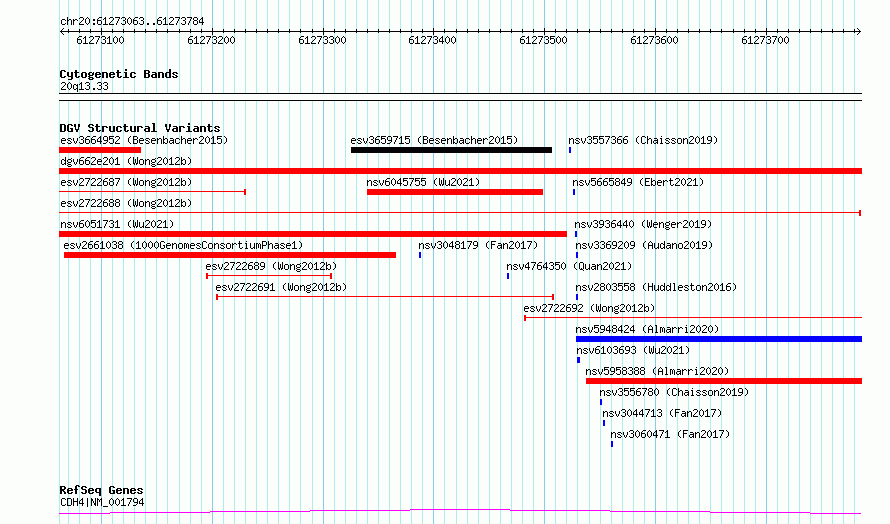Click ruler position 61273500
890x524 pixels.
543,40
